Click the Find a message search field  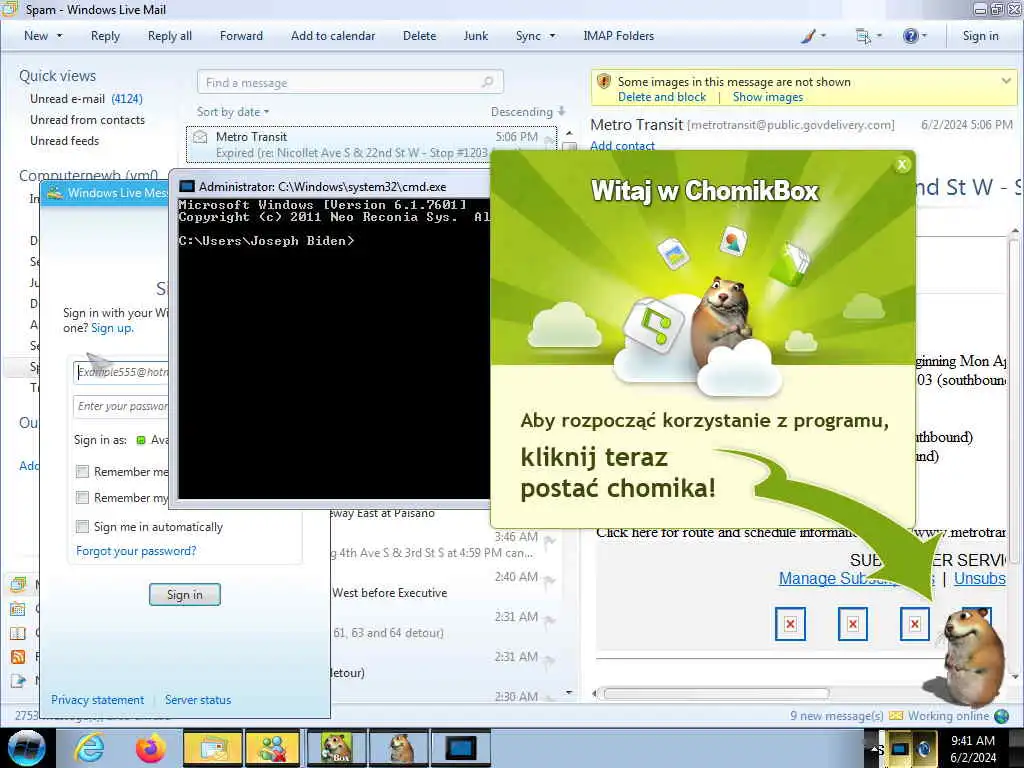coord(350,82)
